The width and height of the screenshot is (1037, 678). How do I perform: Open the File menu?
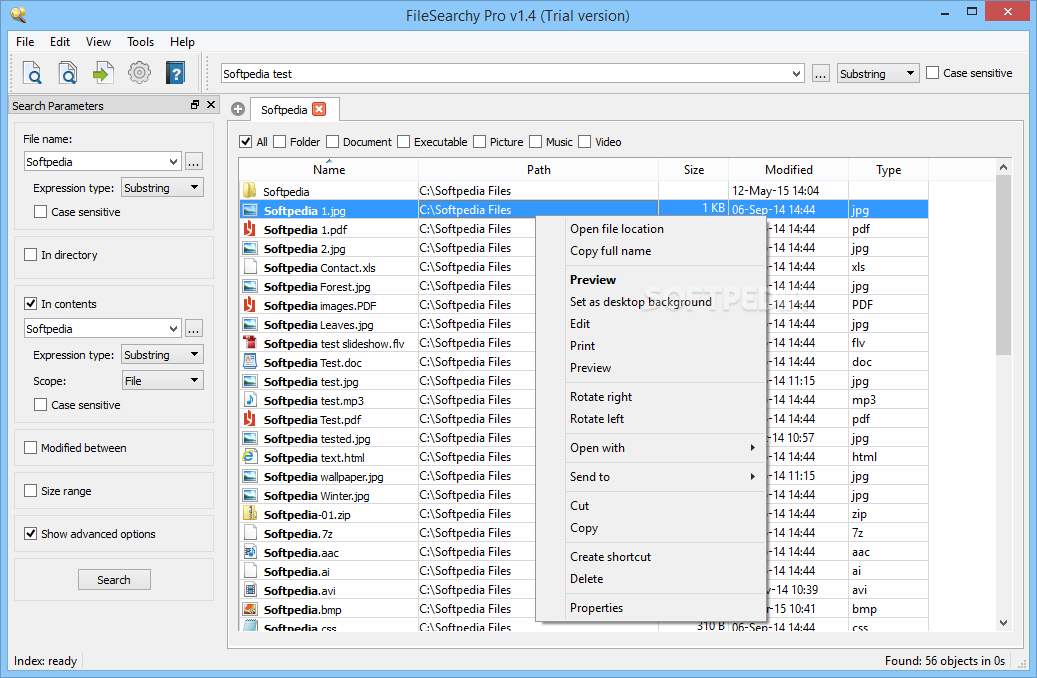coord(25,42)
